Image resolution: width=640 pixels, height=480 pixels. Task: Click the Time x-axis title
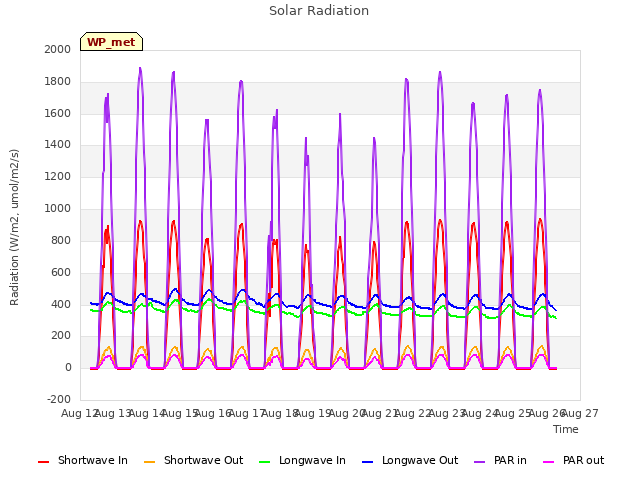click(566, 429)
